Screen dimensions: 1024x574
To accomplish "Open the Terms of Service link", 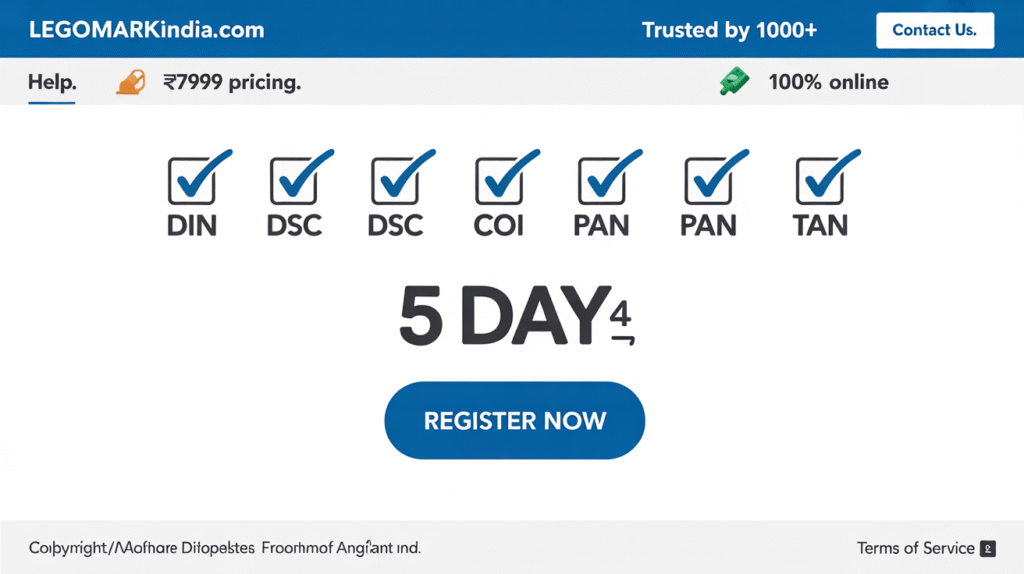I will coord(916,548).
